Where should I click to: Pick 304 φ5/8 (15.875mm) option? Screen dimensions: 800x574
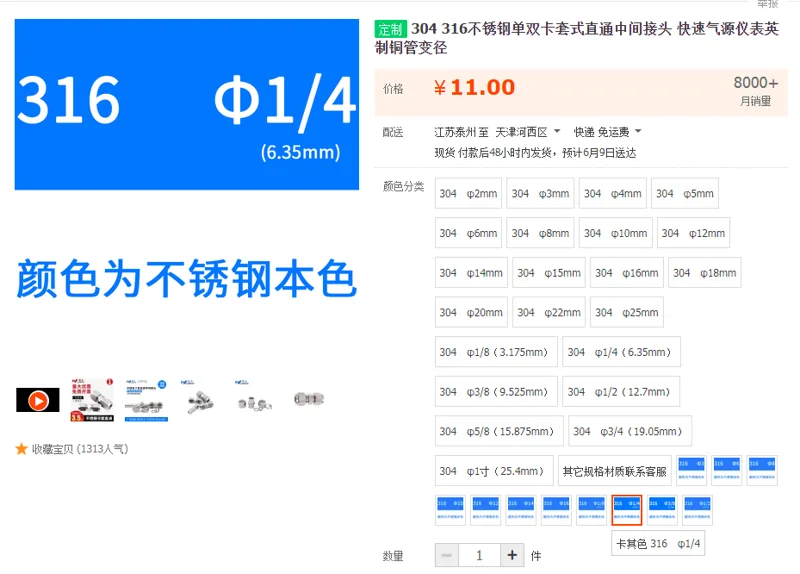[x=499, y=432]
